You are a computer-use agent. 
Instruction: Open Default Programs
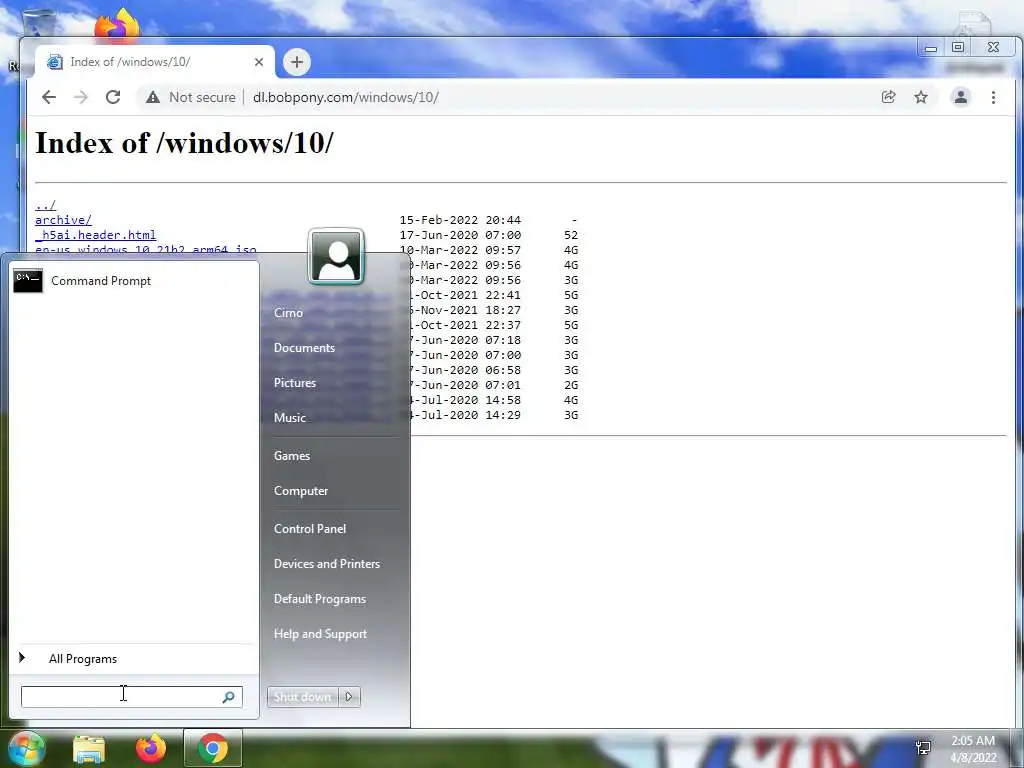point(320,599)
